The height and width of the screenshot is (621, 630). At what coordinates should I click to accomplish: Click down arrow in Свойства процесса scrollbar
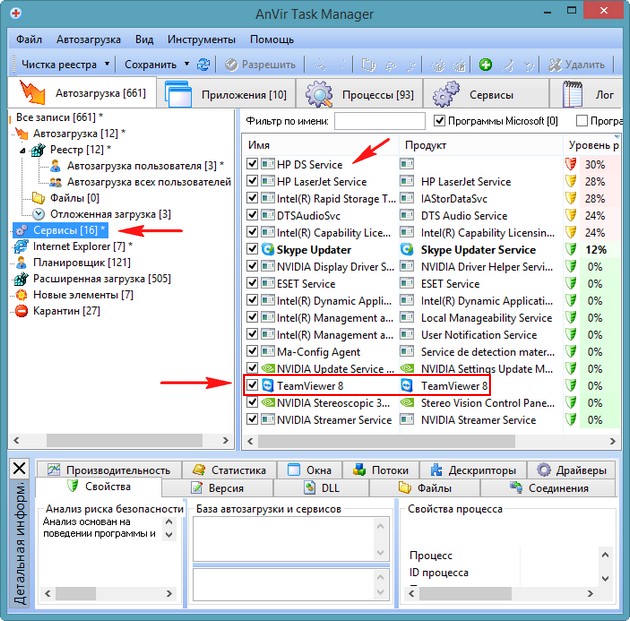coord(606,578)
